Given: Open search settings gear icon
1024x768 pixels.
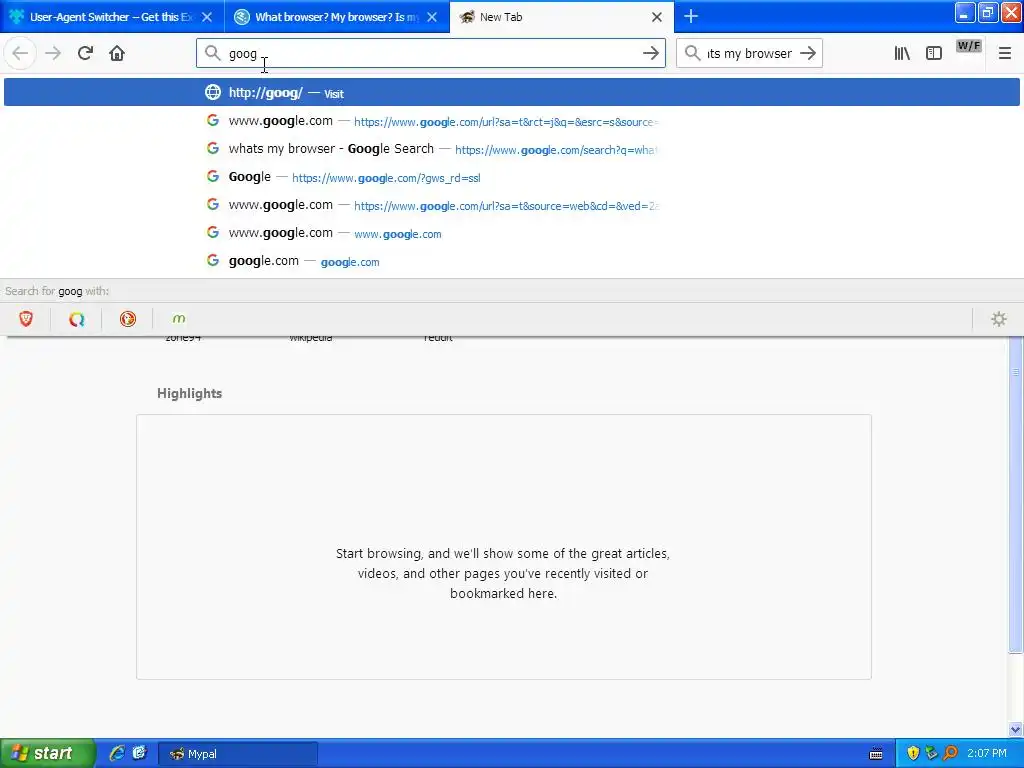Looking at the screenshot, I should [x=999, y=319].
